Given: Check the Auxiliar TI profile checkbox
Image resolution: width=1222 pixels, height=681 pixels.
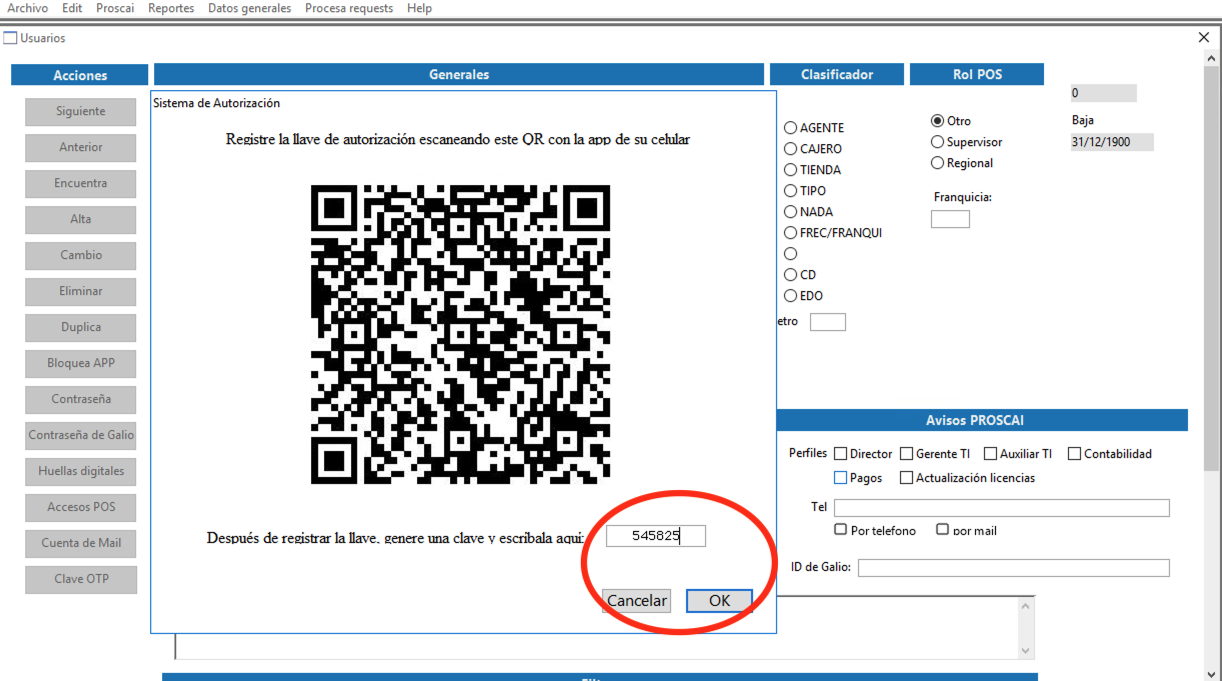Looking at the screenshot, I should tap(991, 454).
